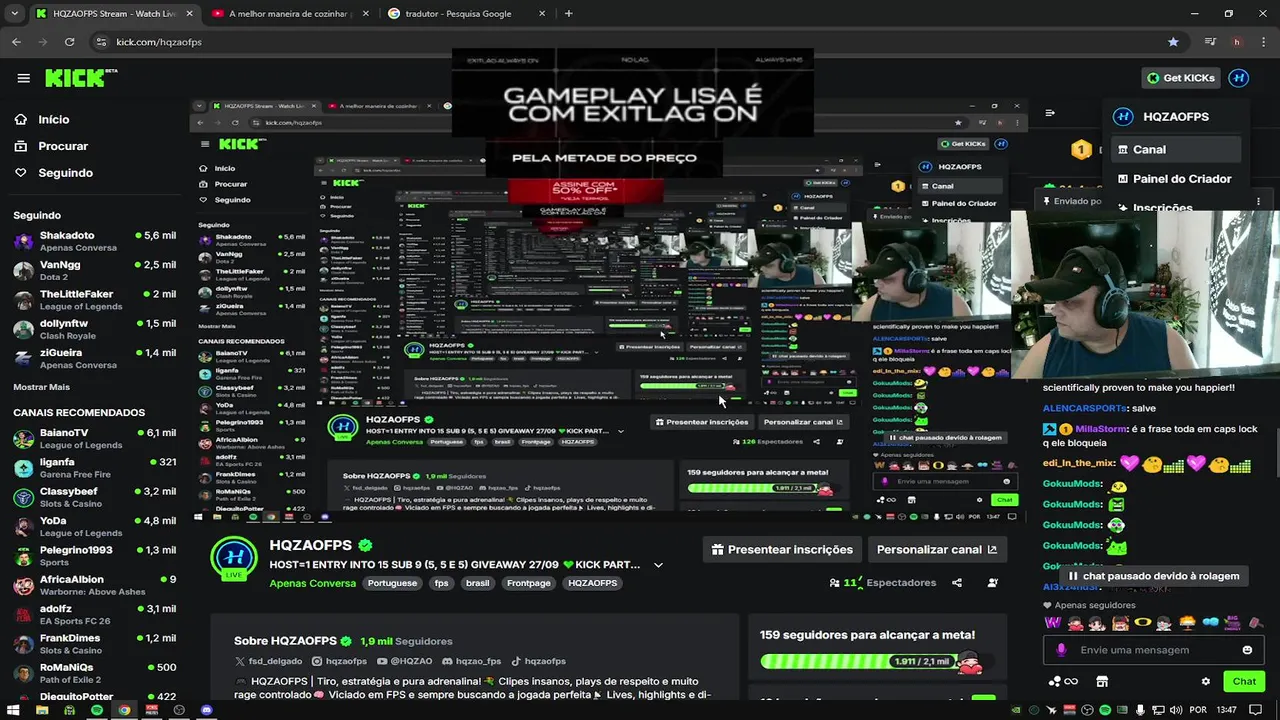Open Discord from Windows taskbar
Image resolution: width=1280 pixels, height=720 pixels.
(x=206, y=710)
